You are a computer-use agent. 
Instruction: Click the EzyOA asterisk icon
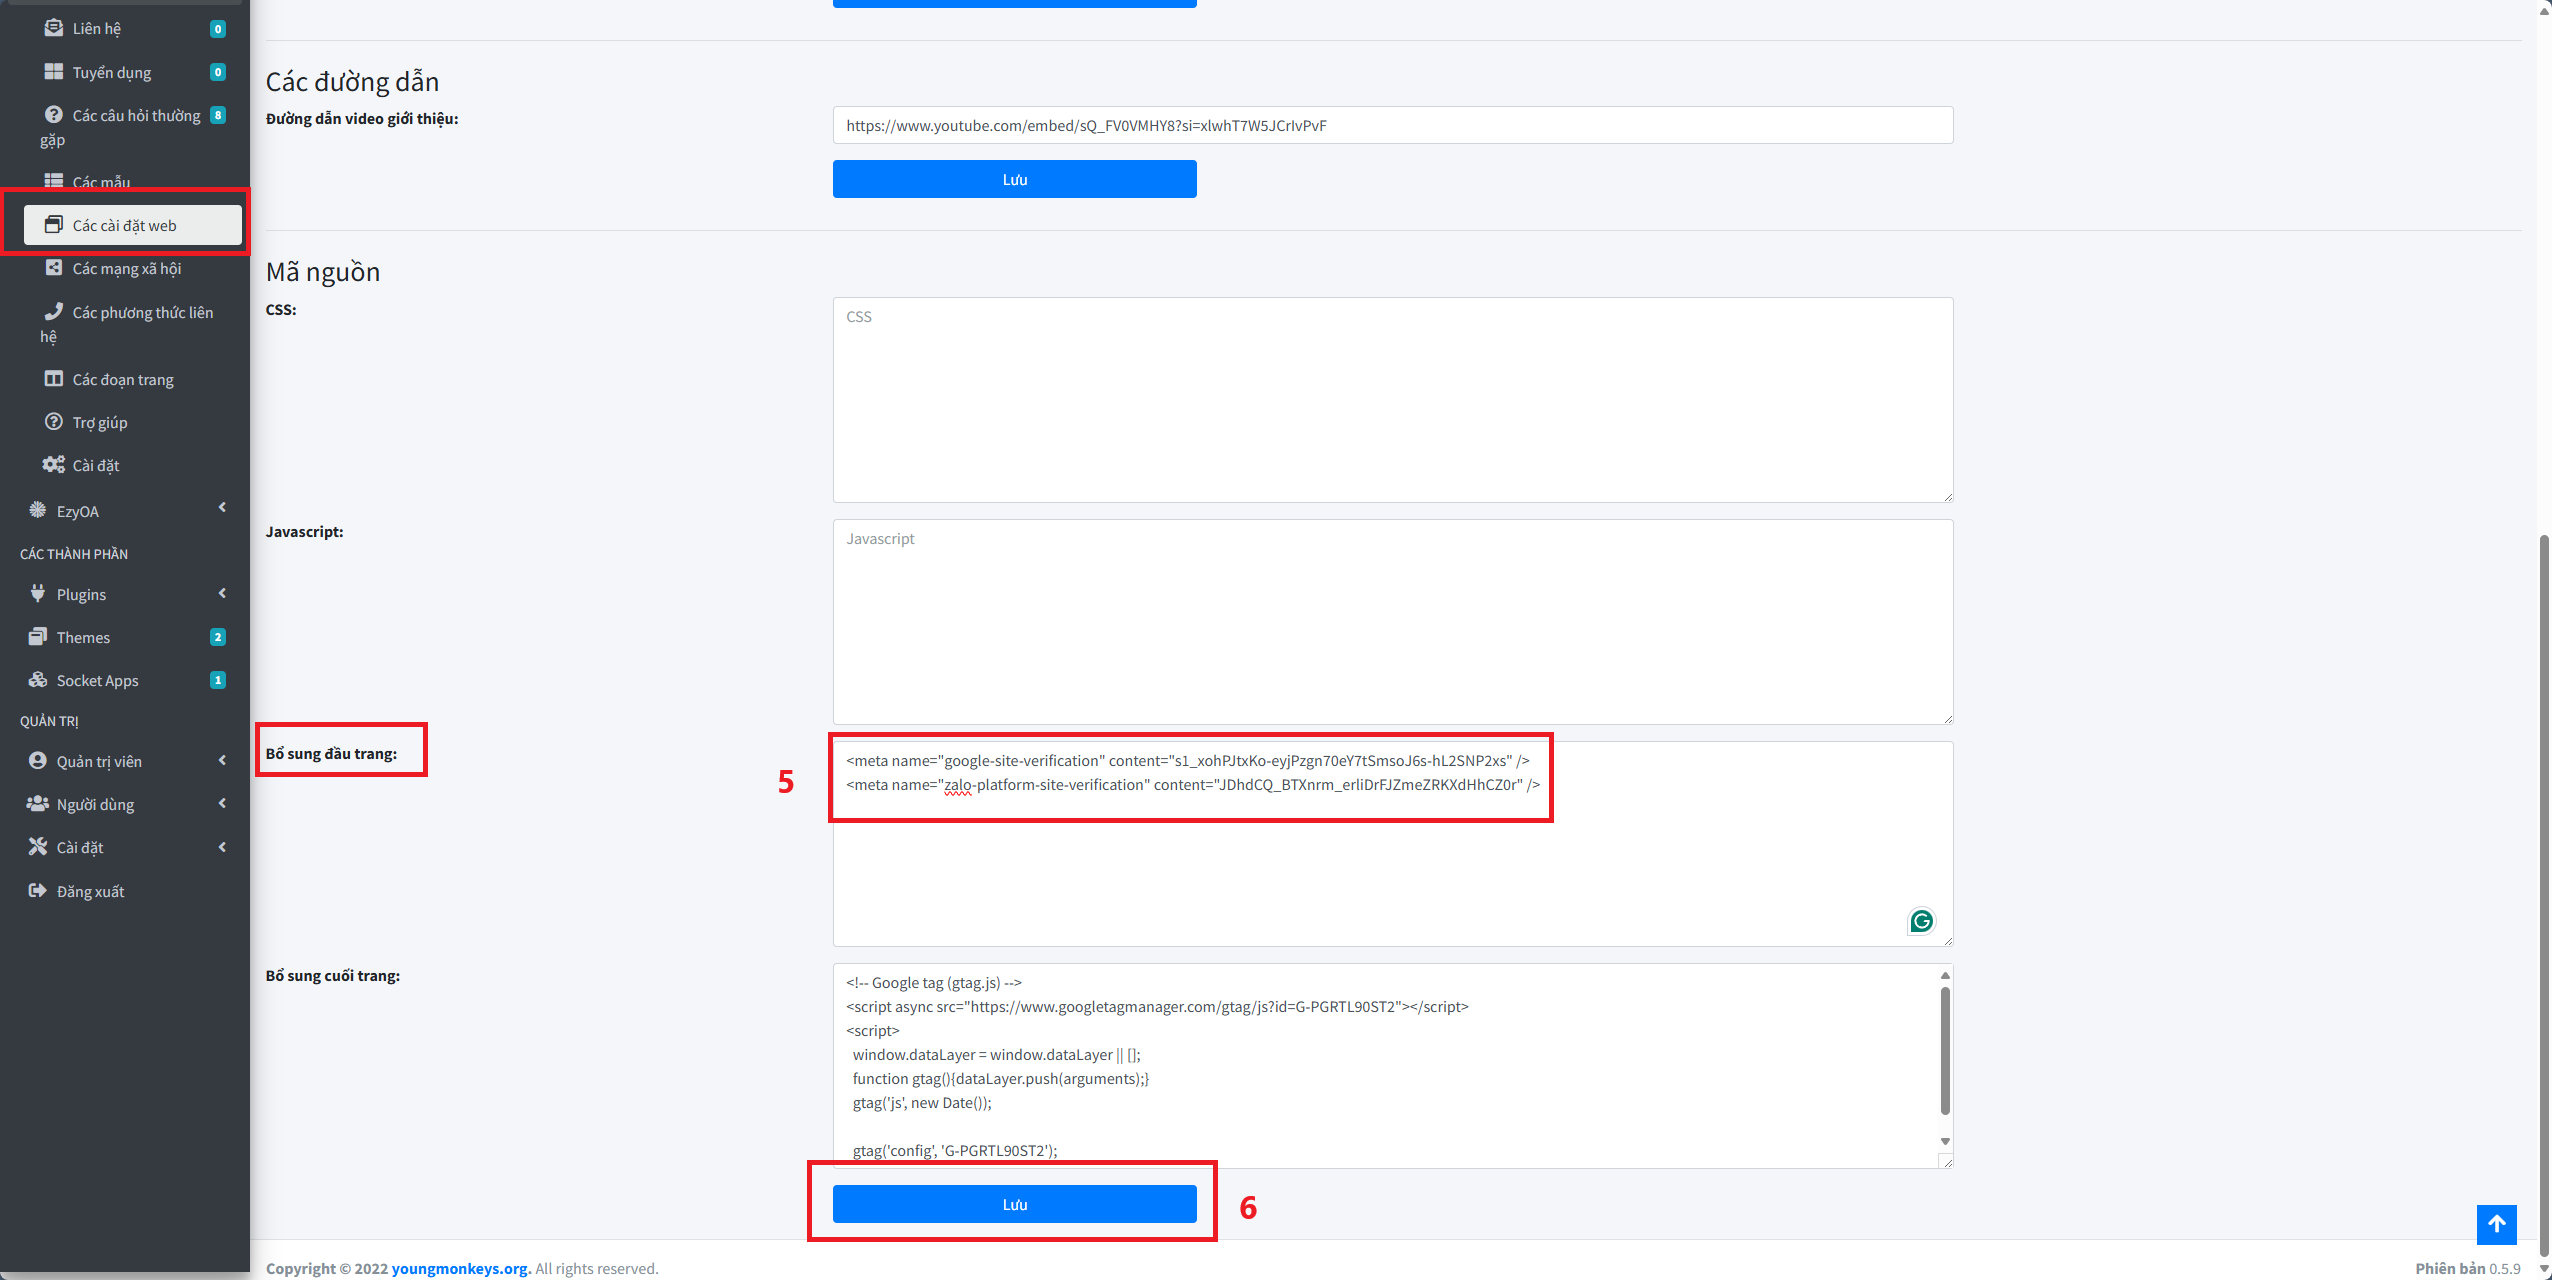(x=38, y=510)
